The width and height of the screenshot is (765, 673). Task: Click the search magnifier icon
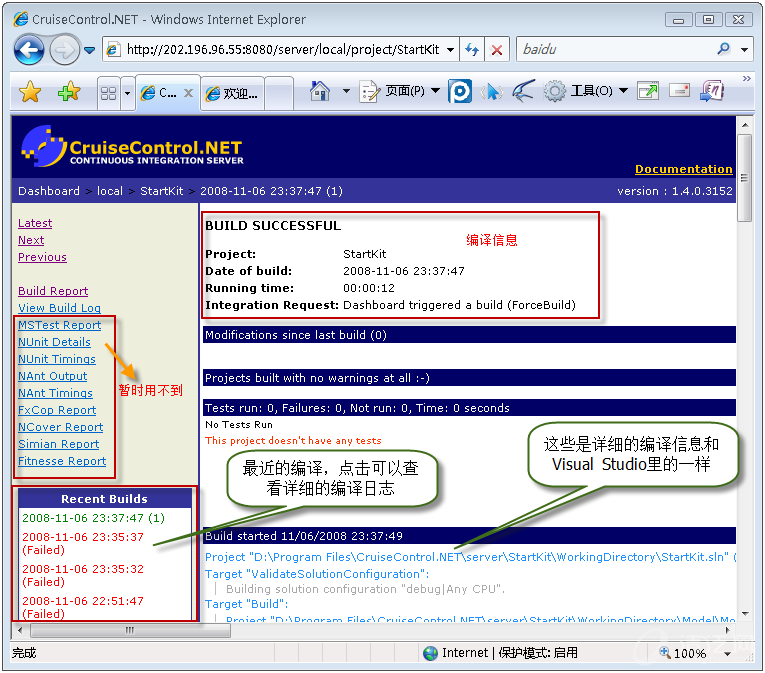tap(723, 49)
